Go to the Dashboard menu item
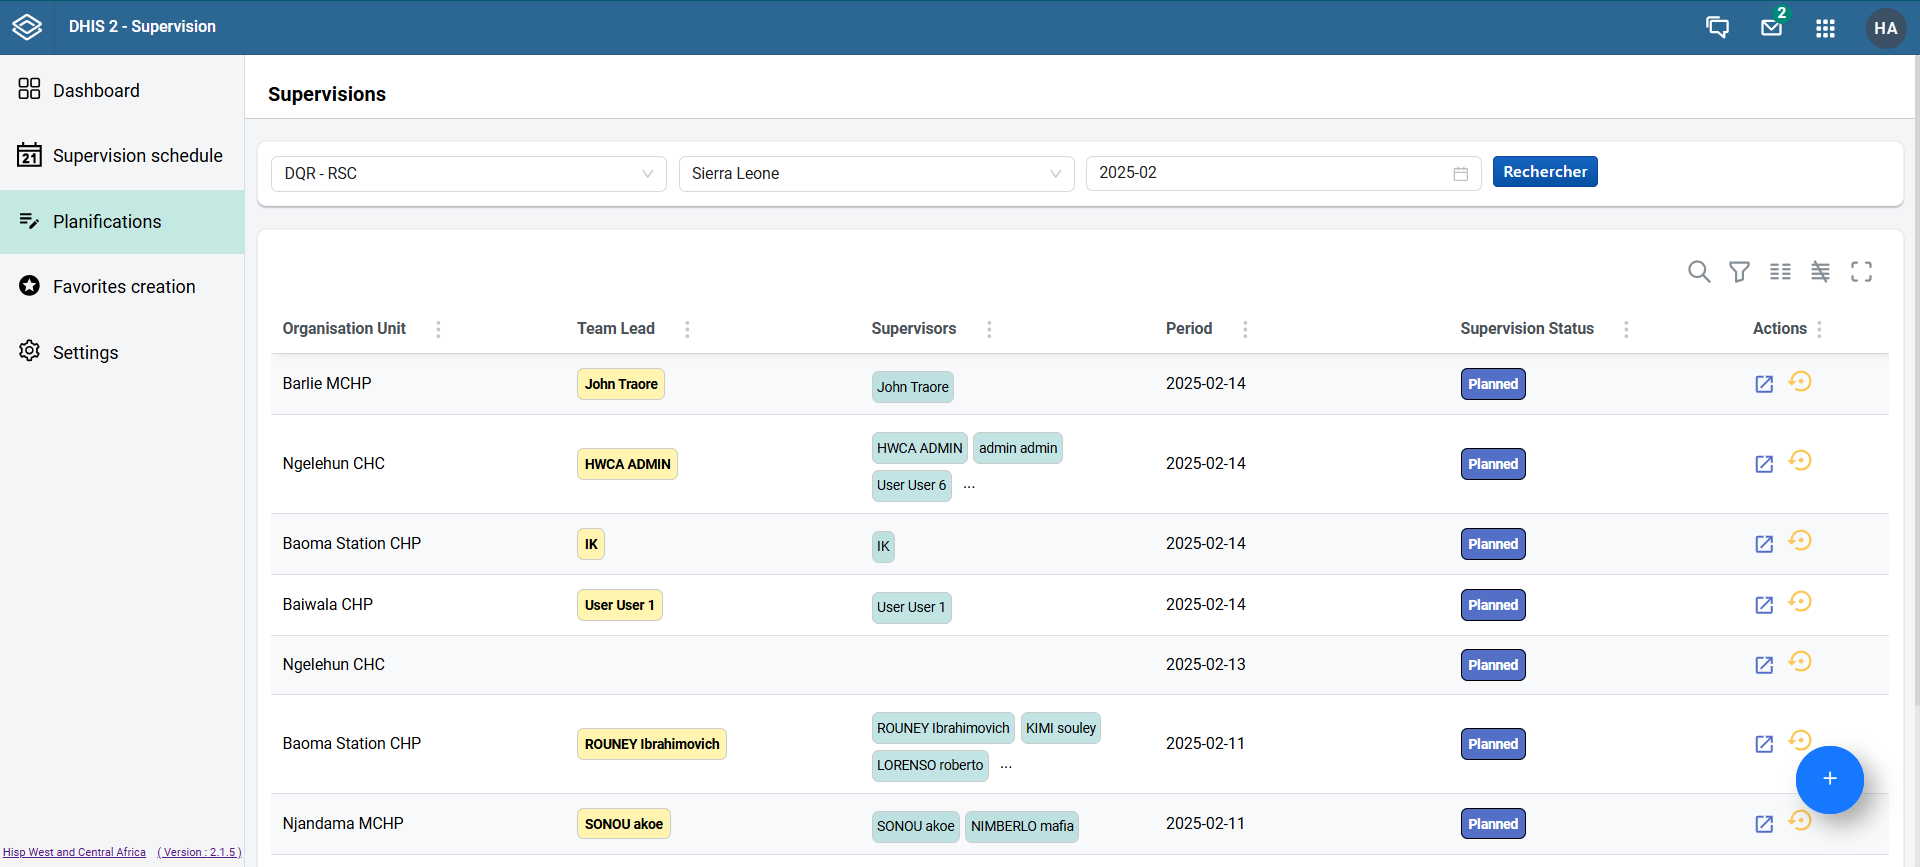Viewport: 1920px width, 867px height. click(122, 90)
